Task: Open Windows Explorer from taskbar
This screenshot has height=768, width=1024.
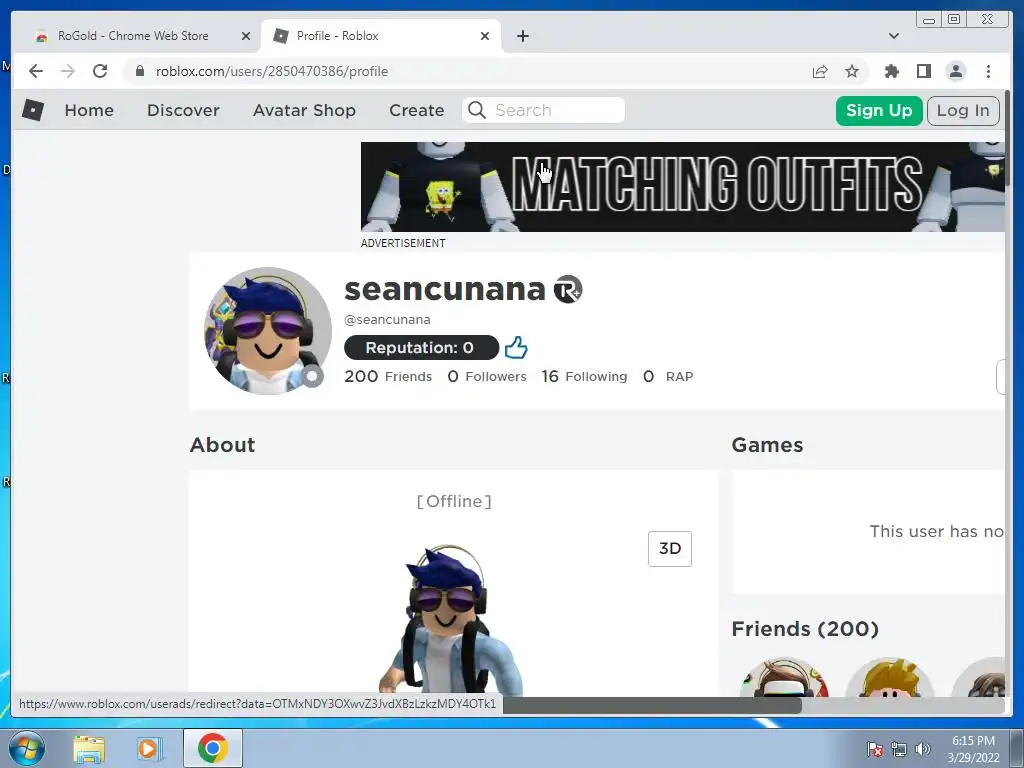Action: (x=89, y=748)
